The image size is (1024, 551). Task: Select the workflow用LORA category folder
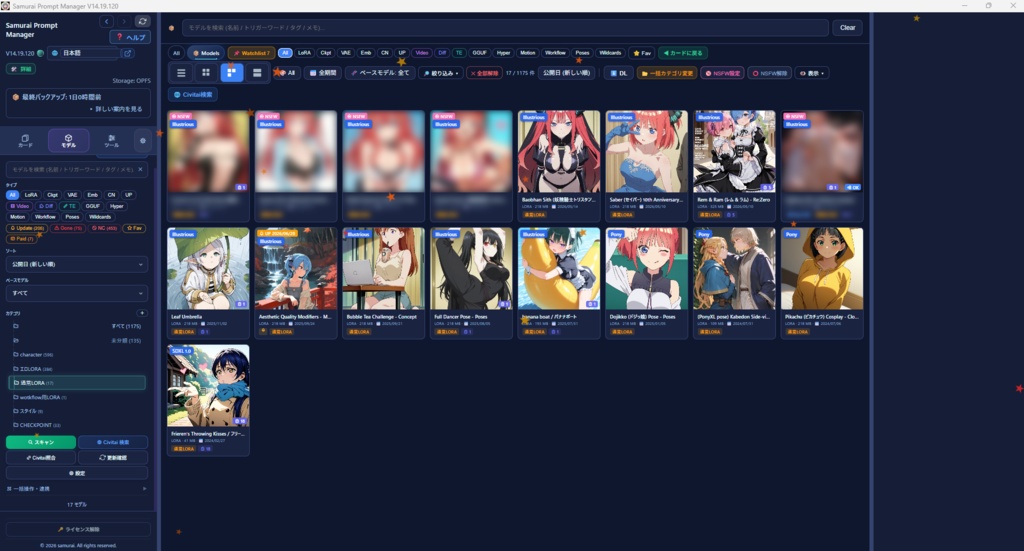77,397
